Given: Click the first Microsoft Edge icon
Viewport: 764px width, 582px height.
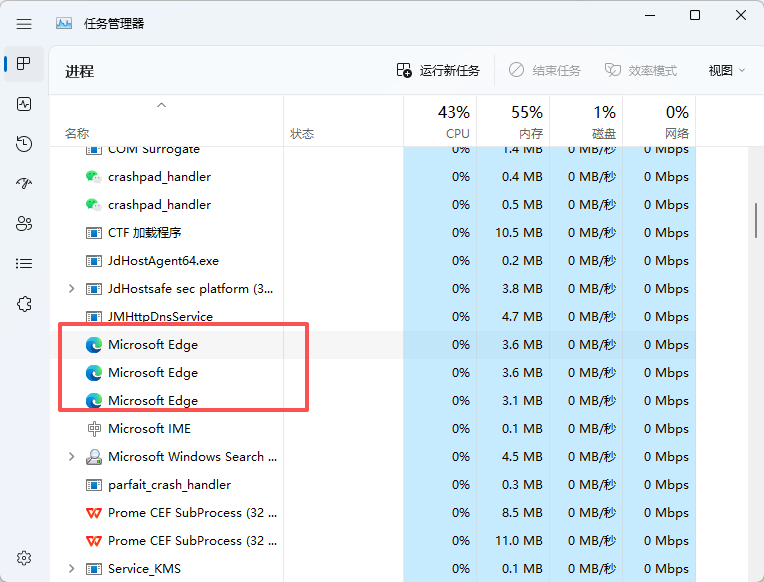Looking at the screenshot, I should click(94, 345).
